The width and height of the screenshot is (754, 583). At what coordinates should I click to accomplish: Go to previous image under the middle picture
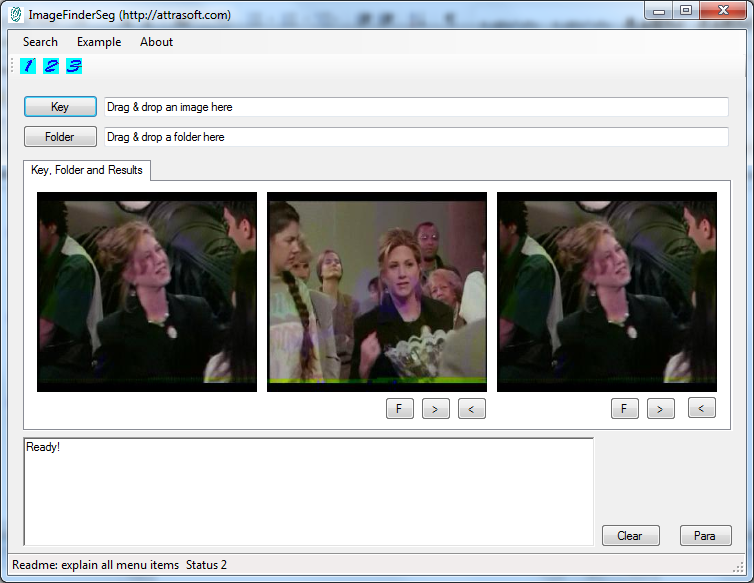pyautogui.click(x=472, y=409)
